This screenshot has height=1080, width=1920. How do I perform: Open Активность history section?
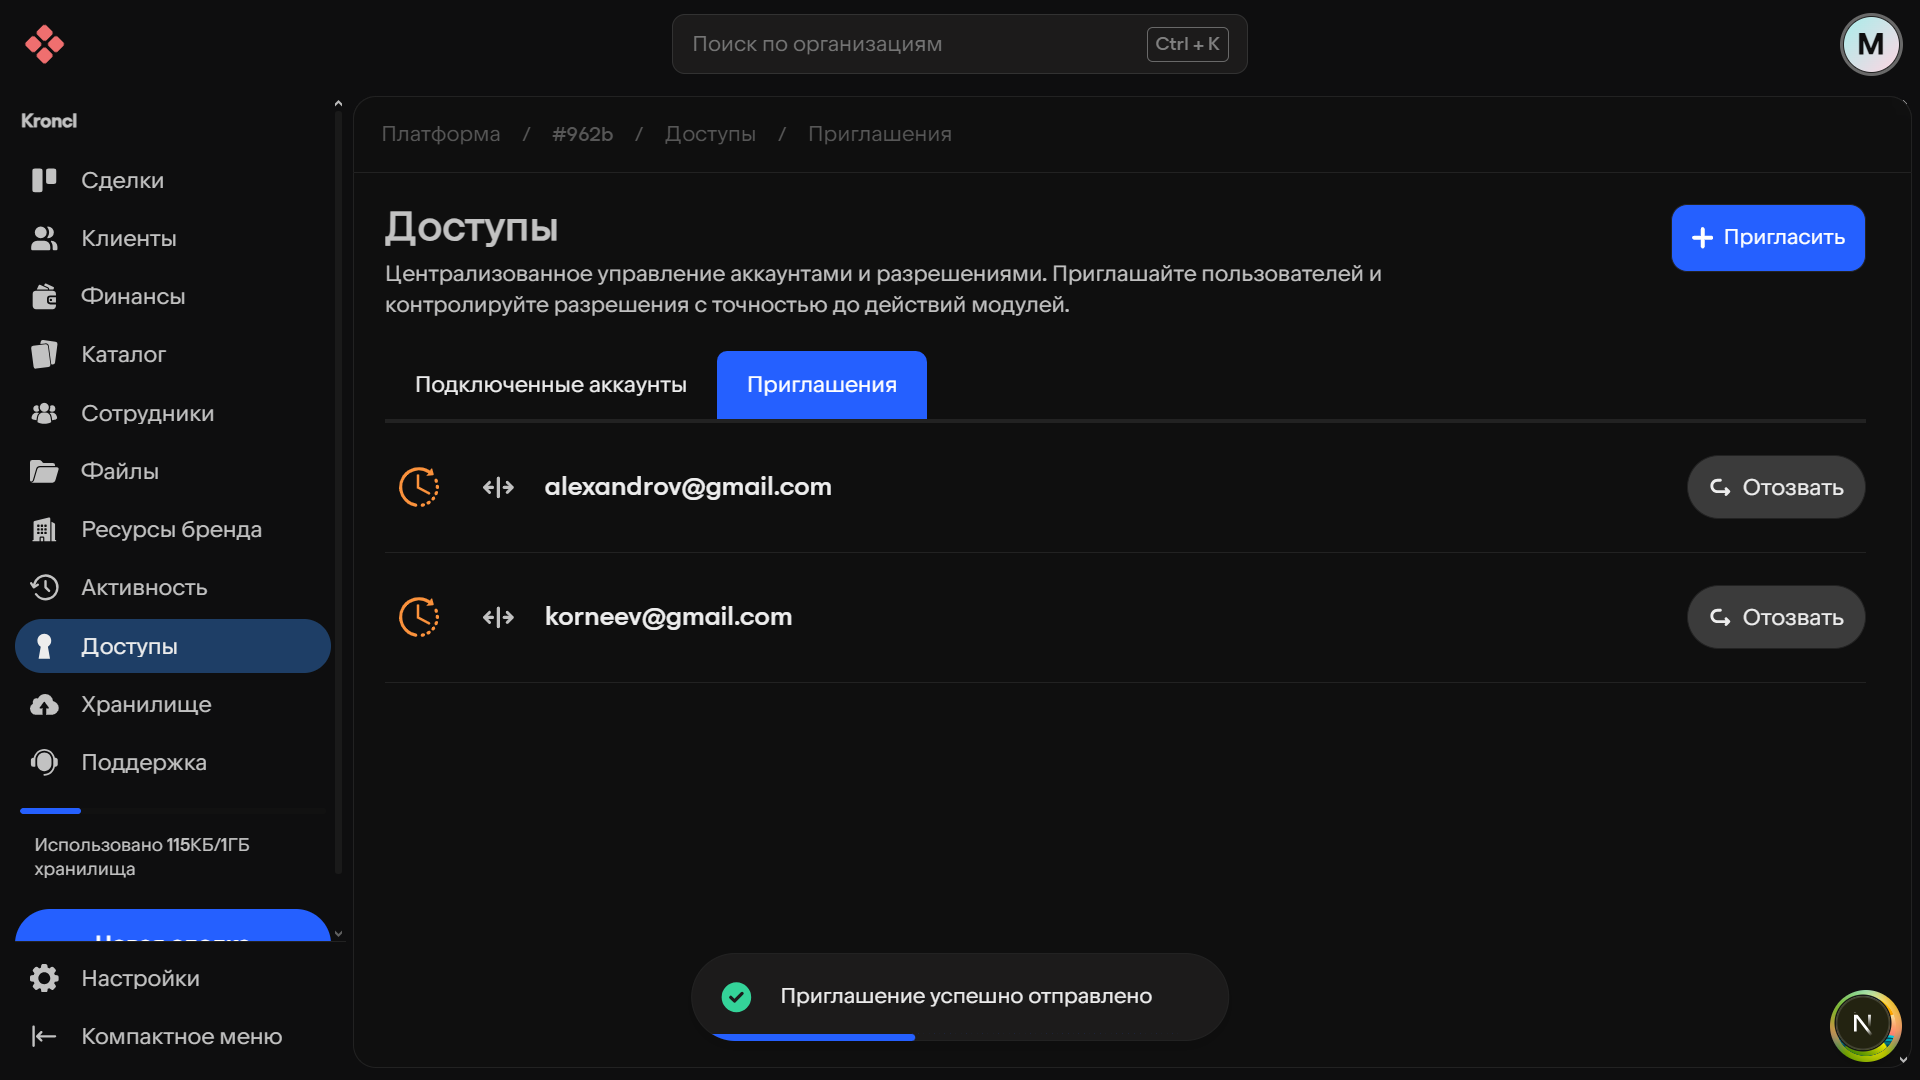click(x=144, y=587)
